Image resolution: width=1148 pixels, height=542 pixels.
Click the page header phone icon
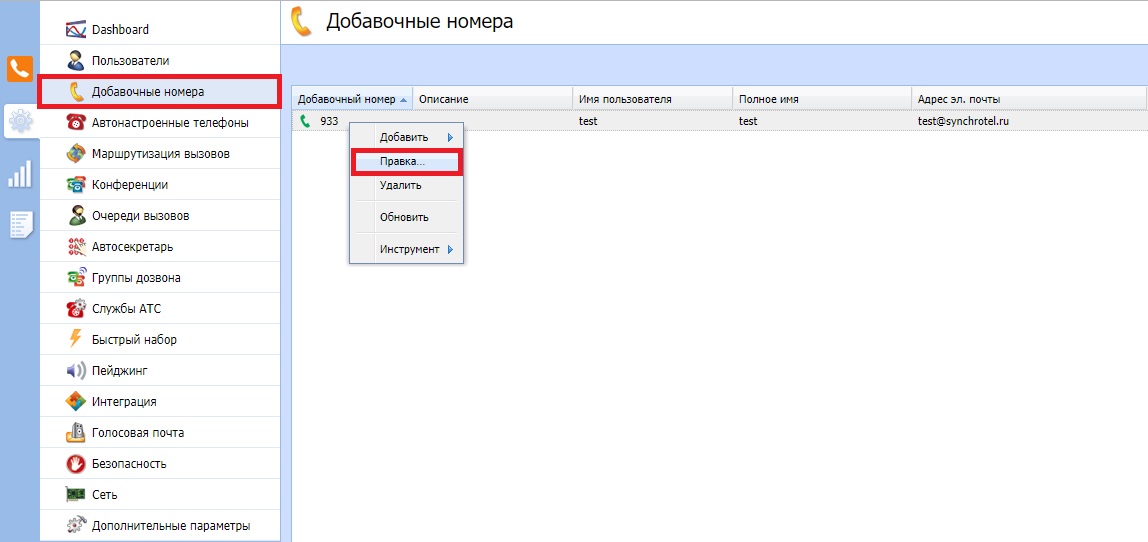click(x=301, y=21)
